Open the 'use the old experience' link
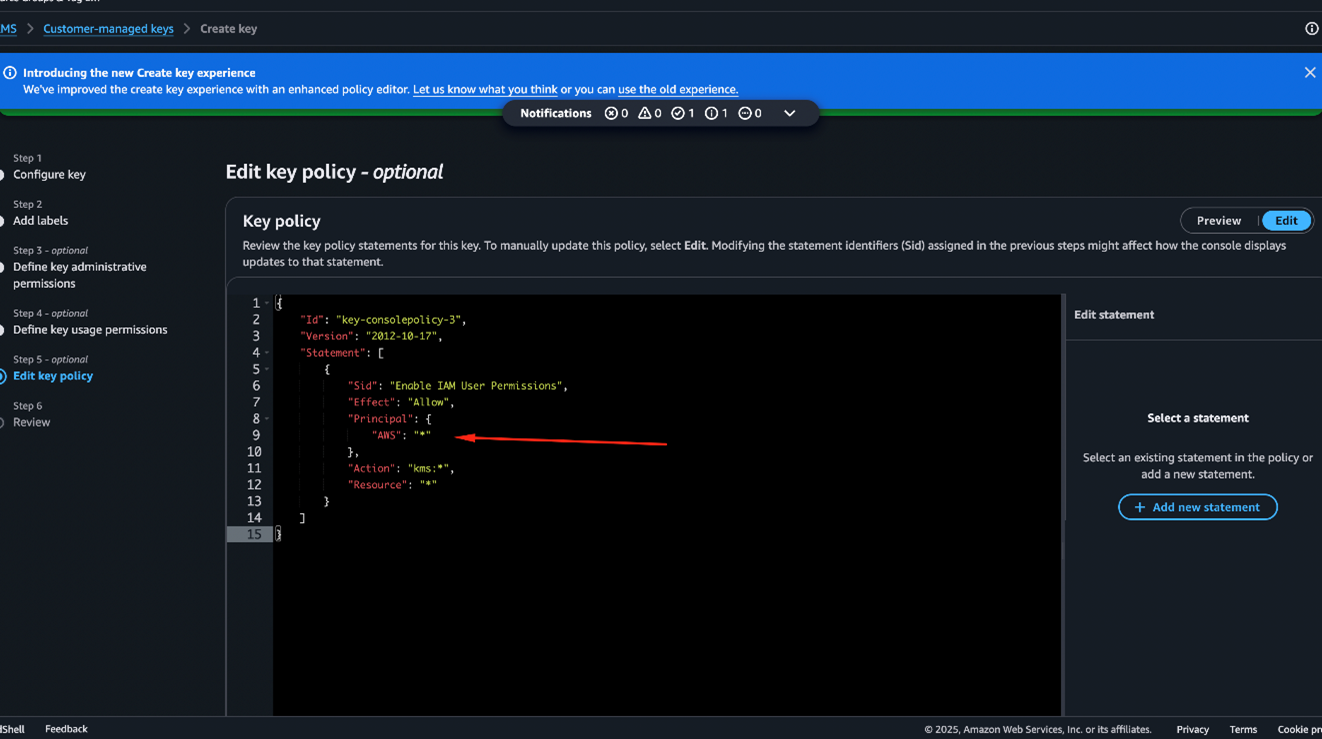The width and height of the screenshot is (1322, 739). click(x=677, y=90)
